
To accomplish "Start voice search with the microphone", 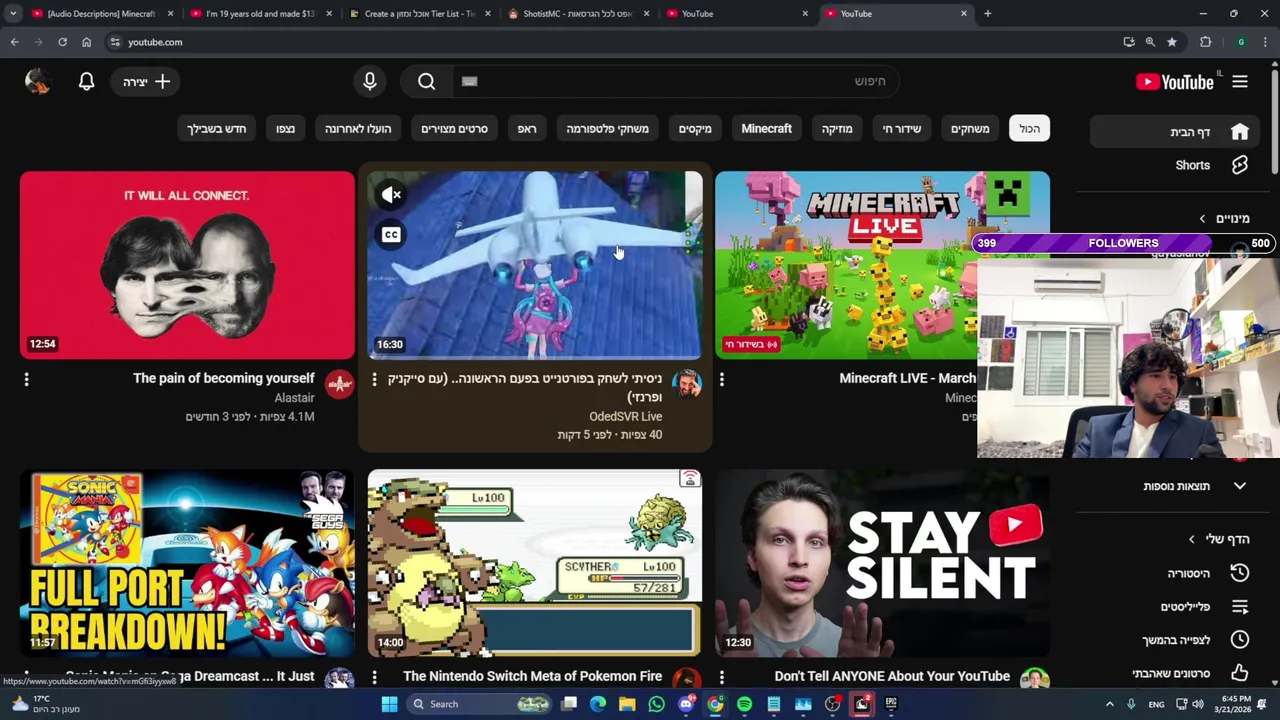I will point(370,82).
